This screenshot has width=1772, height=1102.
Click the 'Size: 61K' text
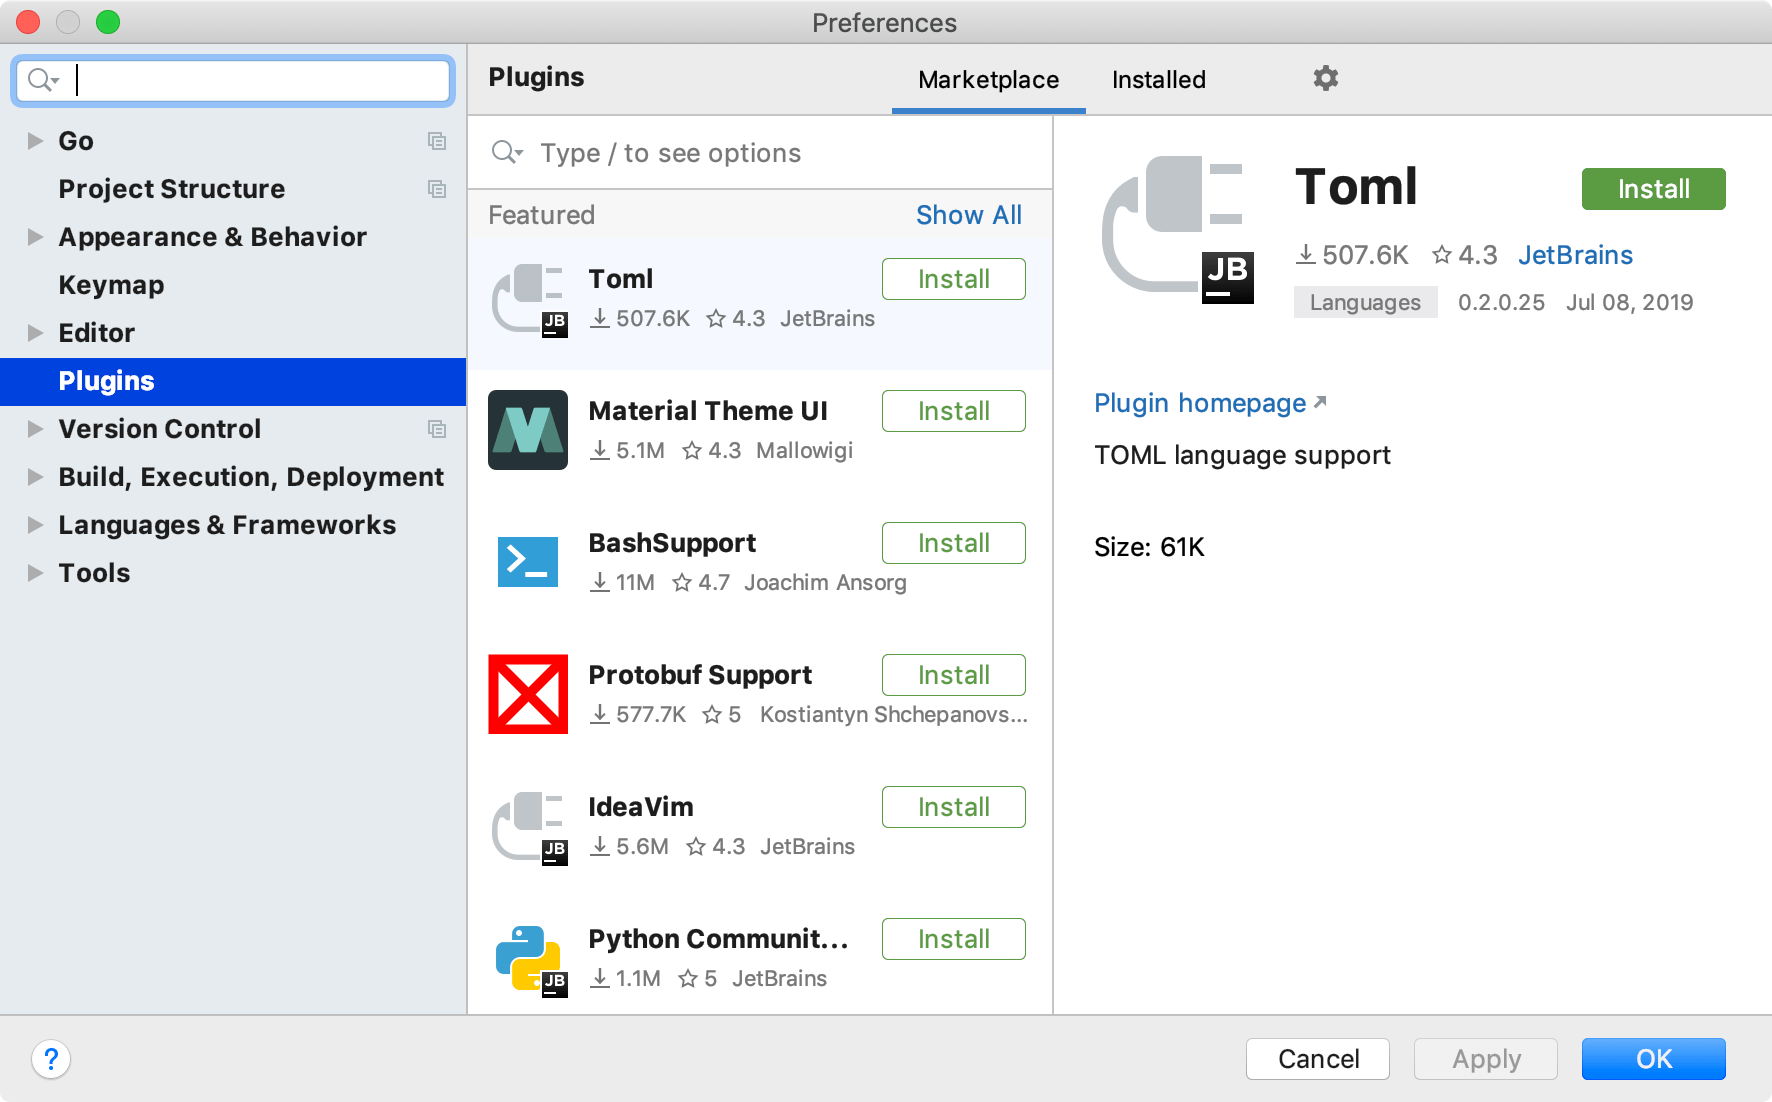point(1149,547)
